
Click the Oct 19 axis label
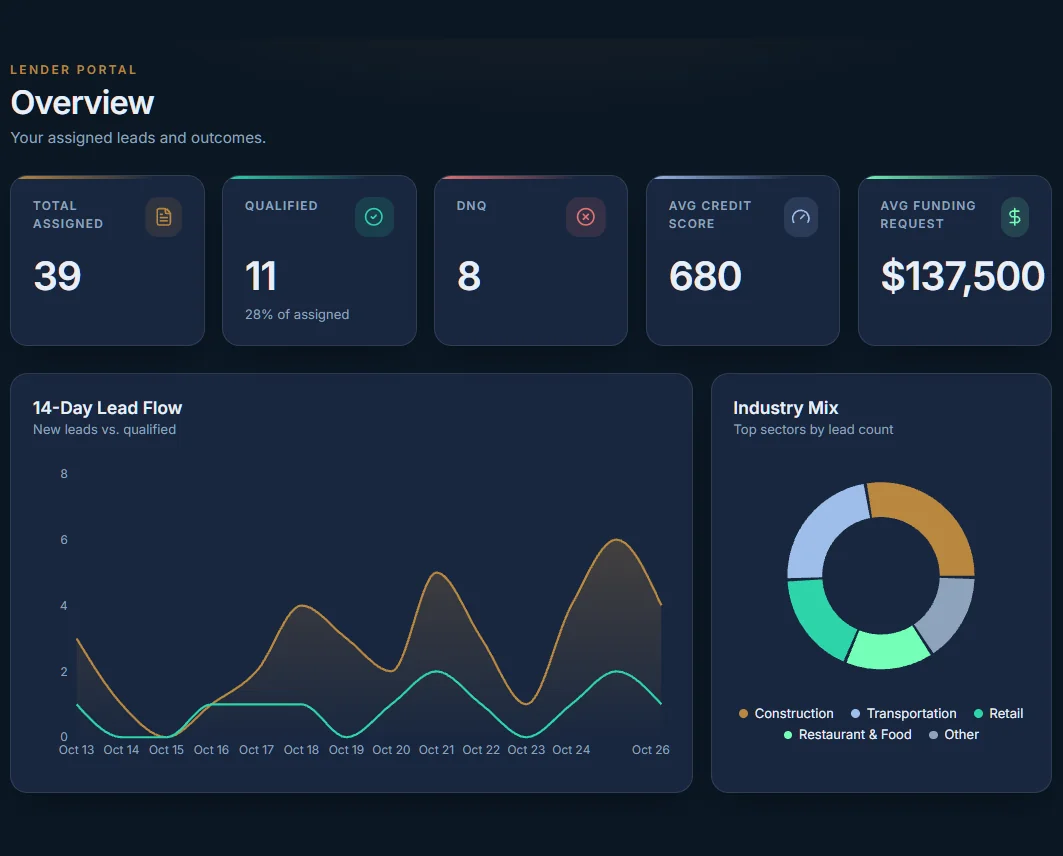(x=346, y=750)
